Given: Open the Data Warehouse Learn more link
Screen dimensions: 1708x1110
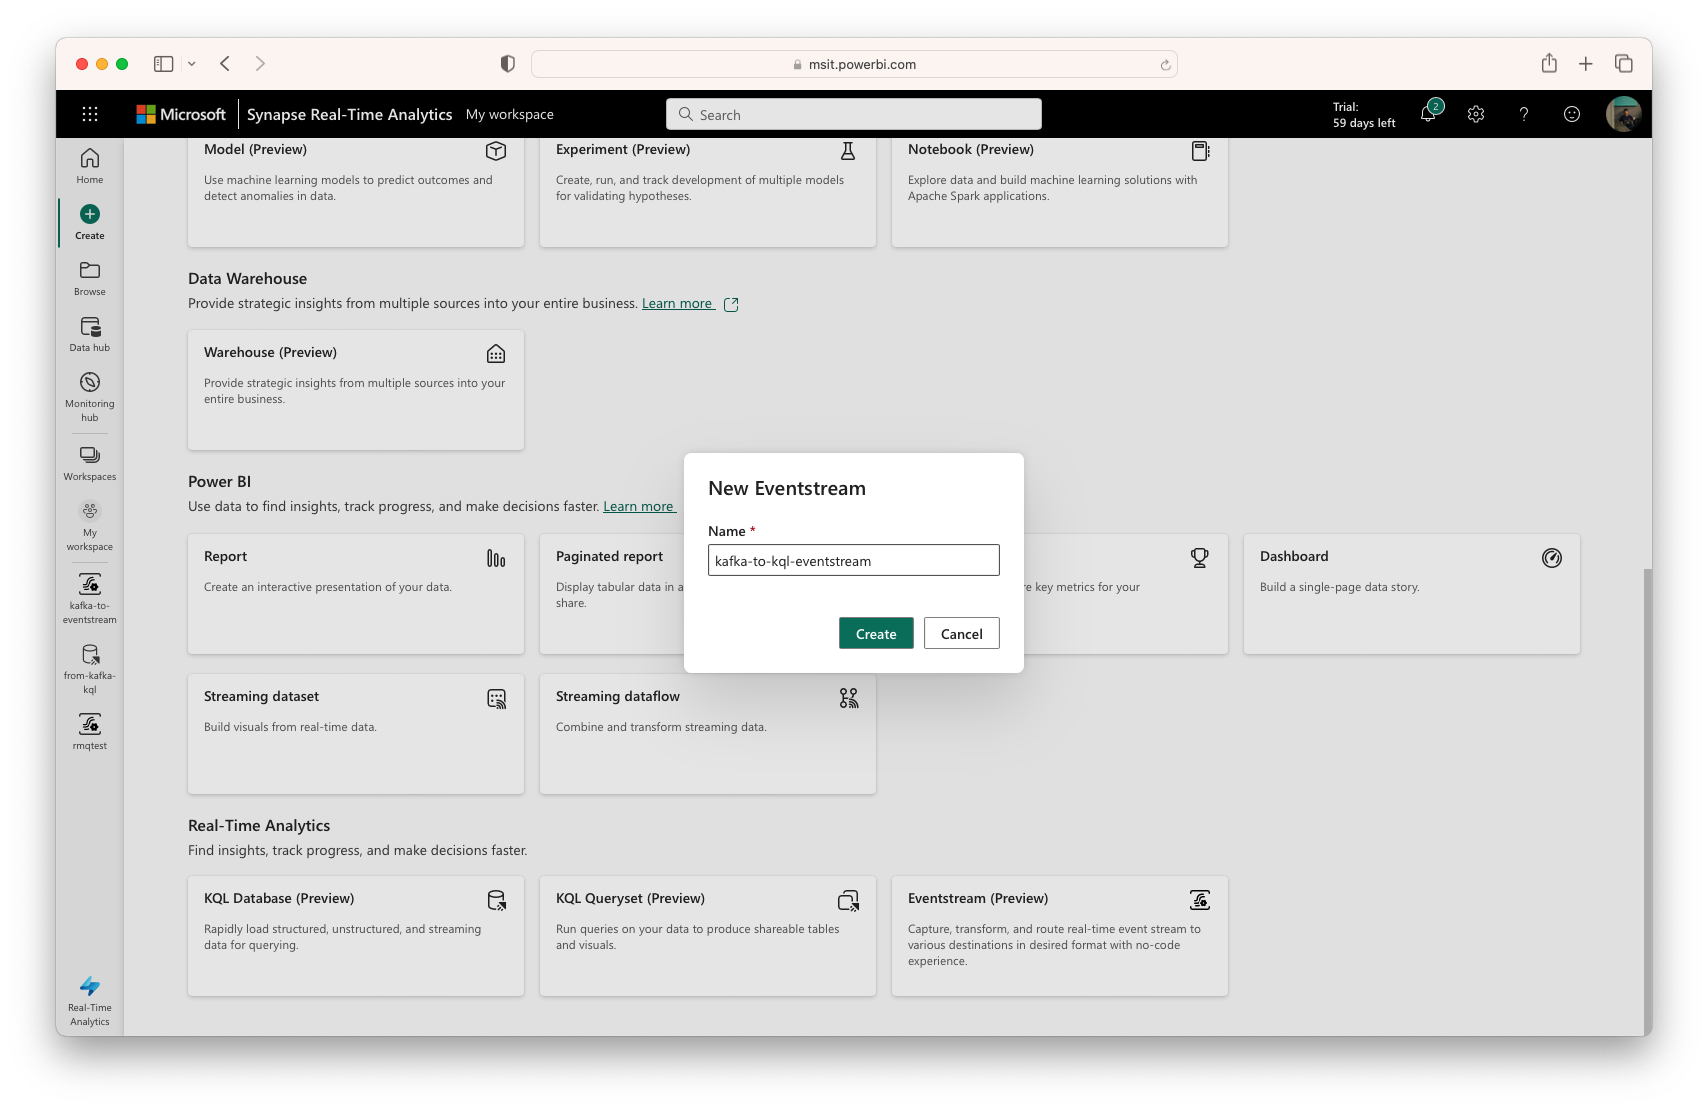Looking at the screenshot, I should click(677, 303).
